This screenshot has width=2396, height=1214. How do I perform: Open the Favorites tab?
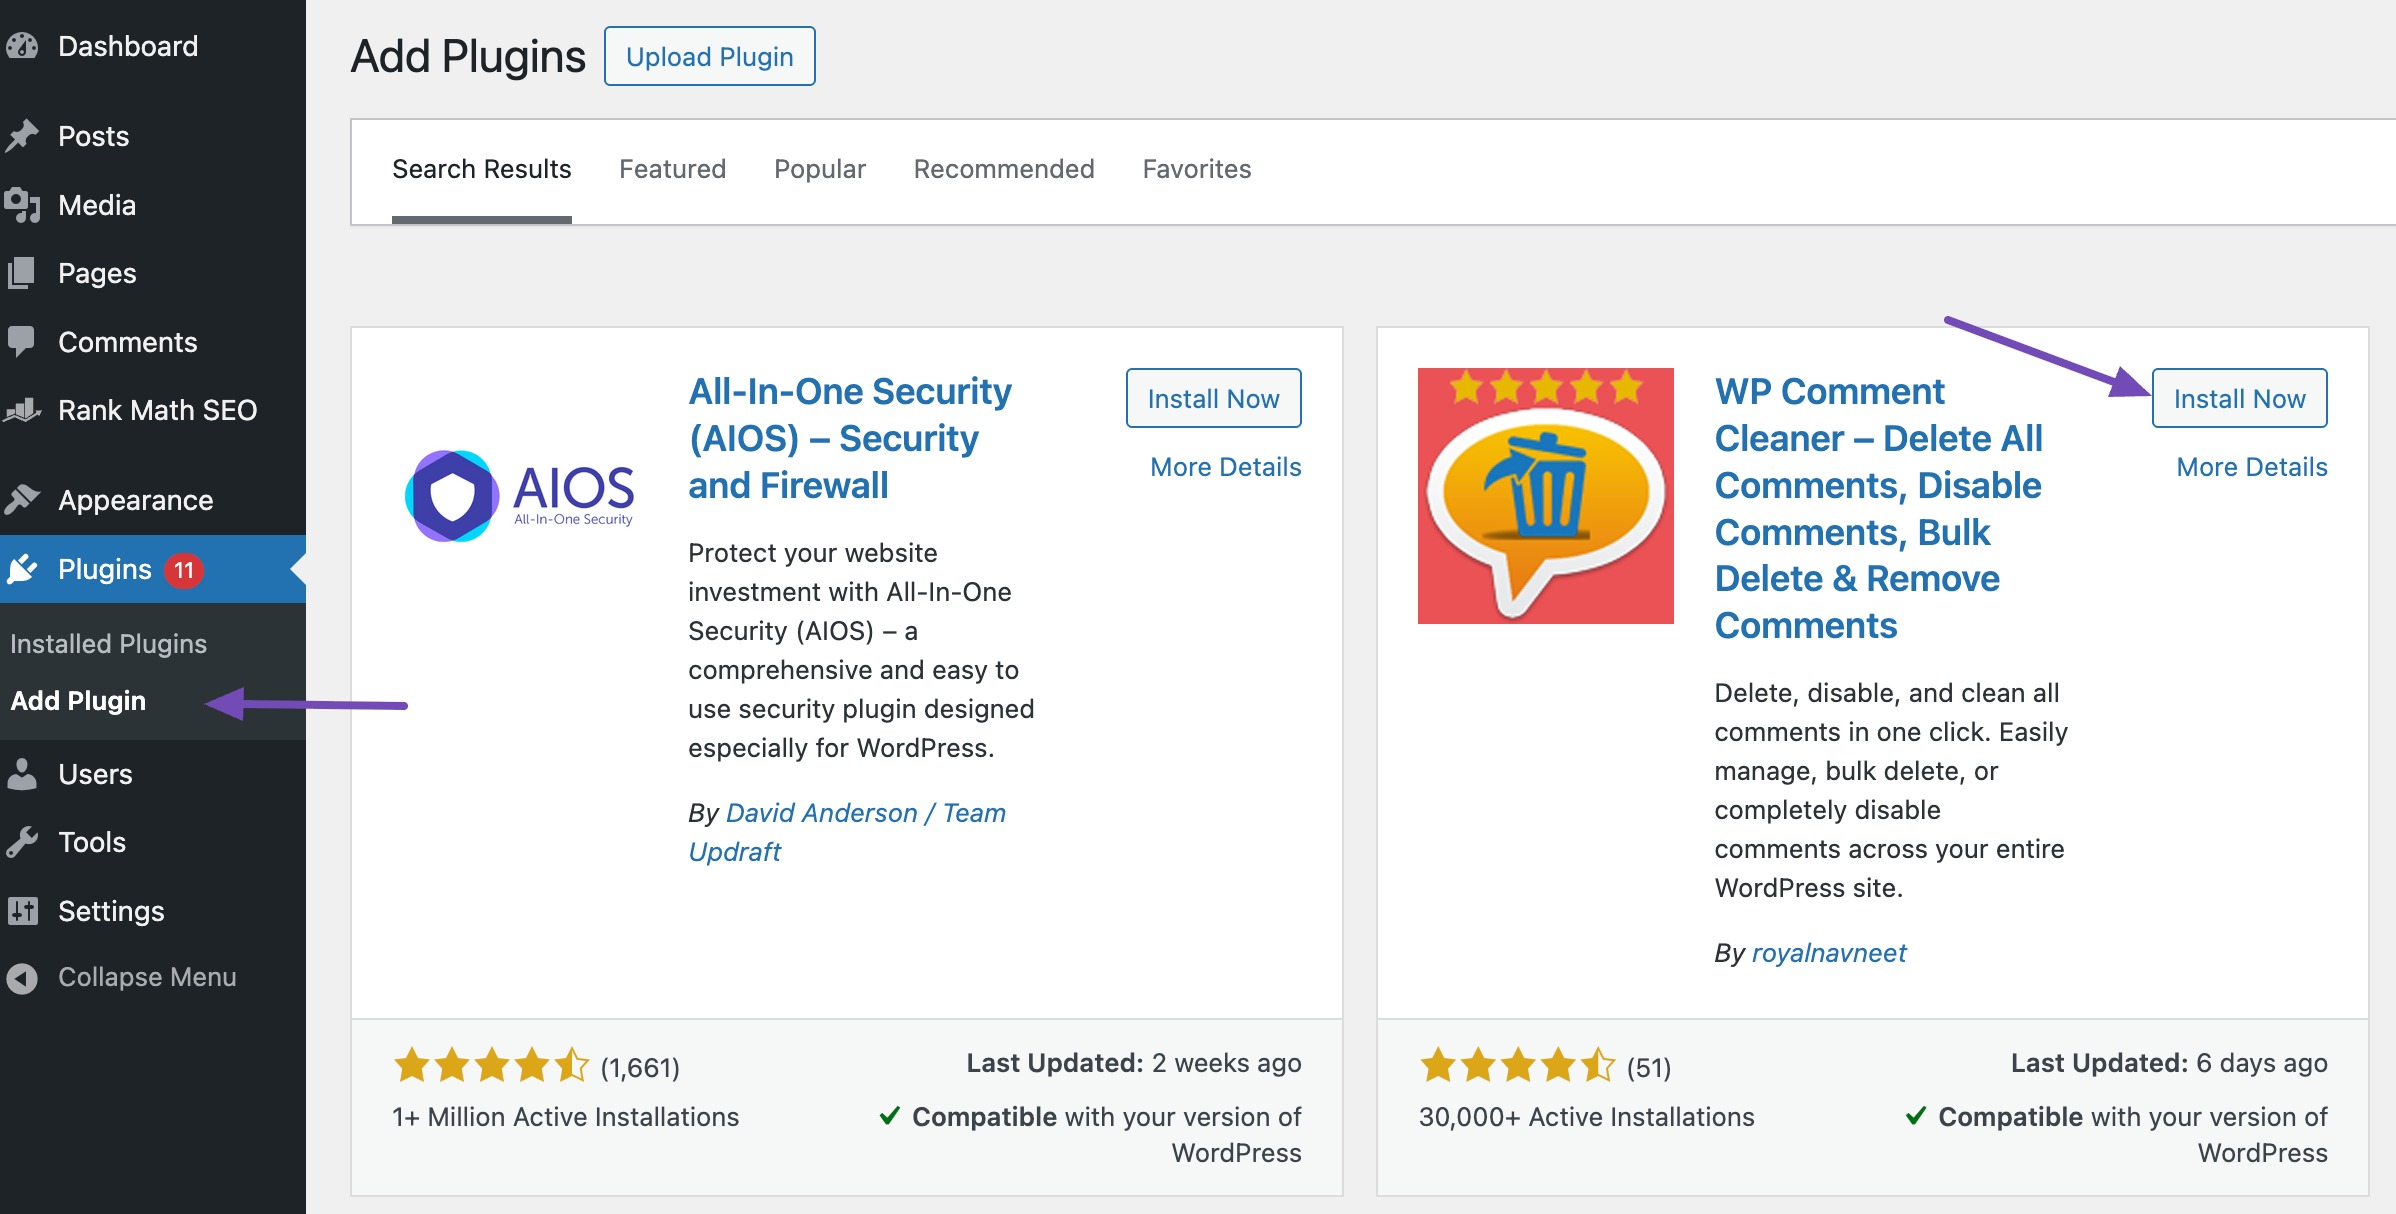[1197, 169]
